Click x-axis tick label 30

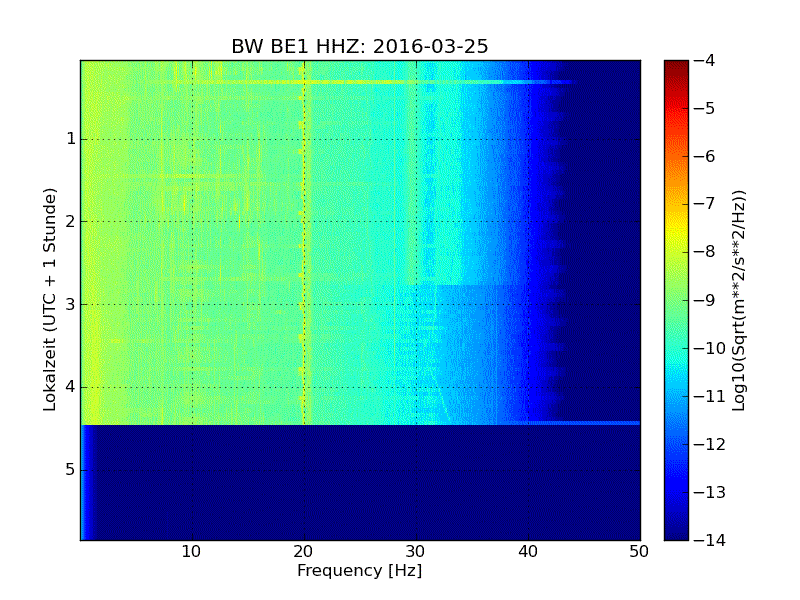point(416,552)
